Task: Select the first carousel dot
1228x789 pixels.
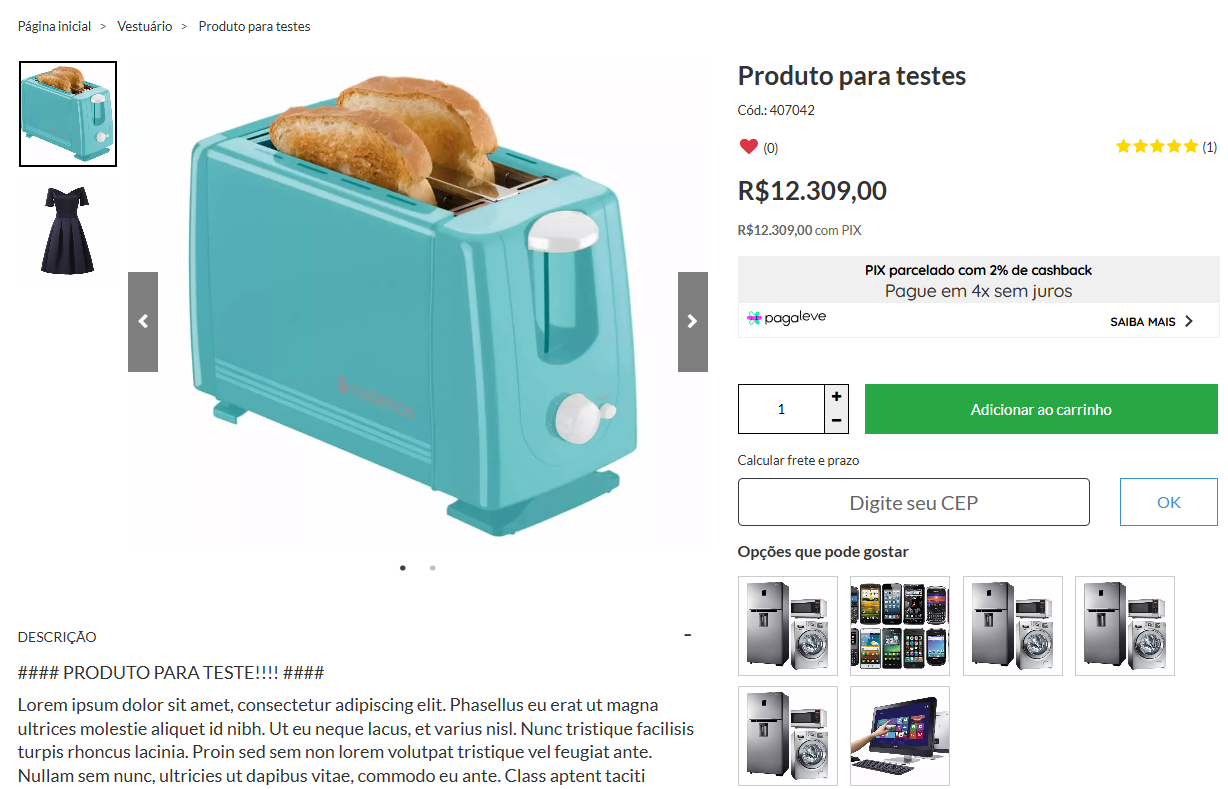Action: coord(403,568)
